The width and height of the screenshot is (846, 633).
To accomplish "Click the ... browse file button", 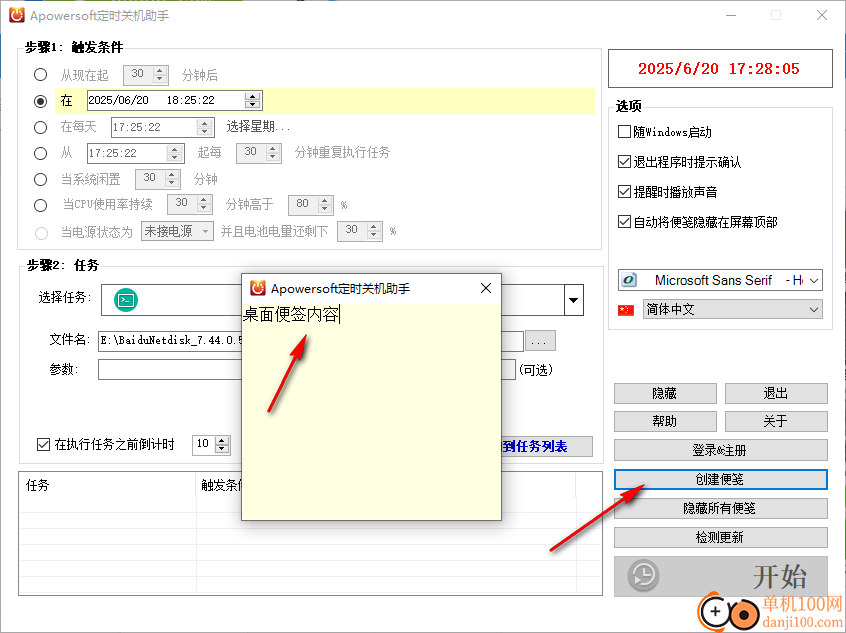I will [540, 341].
